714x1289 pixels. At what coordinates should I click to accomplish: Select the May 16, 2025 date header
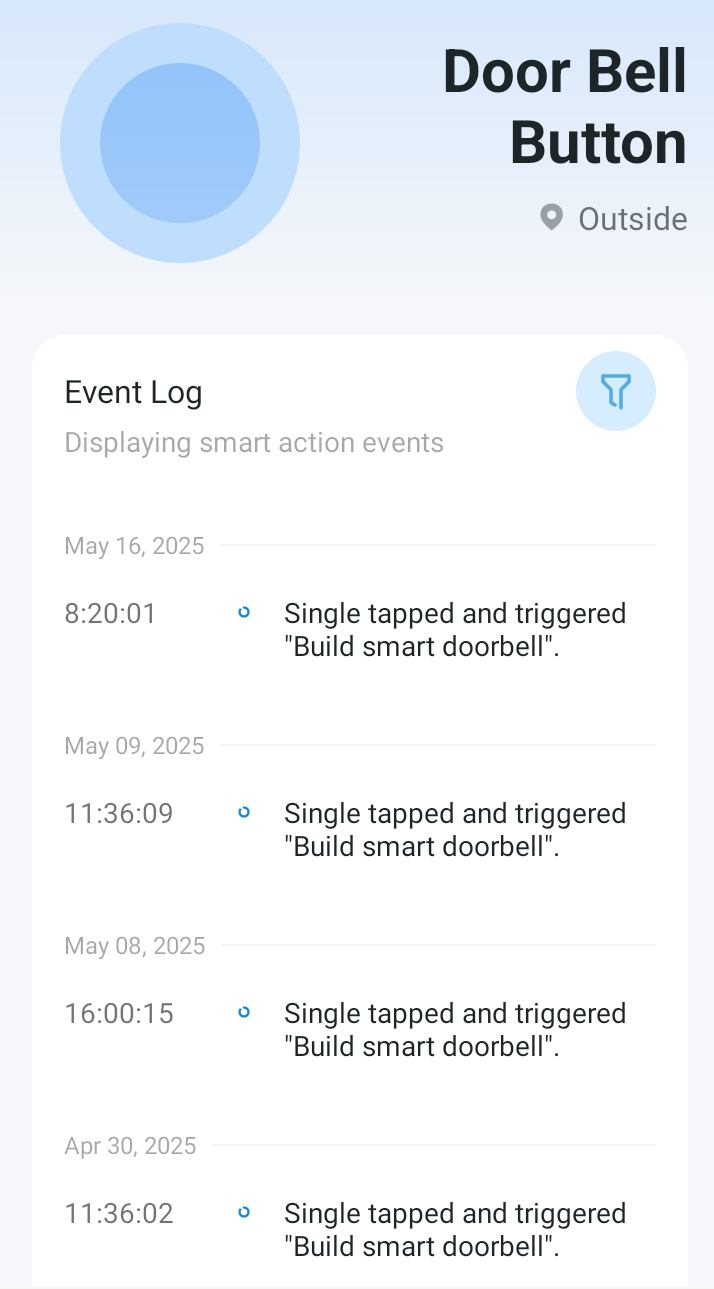pyautogui.click(x=134, y=546)
